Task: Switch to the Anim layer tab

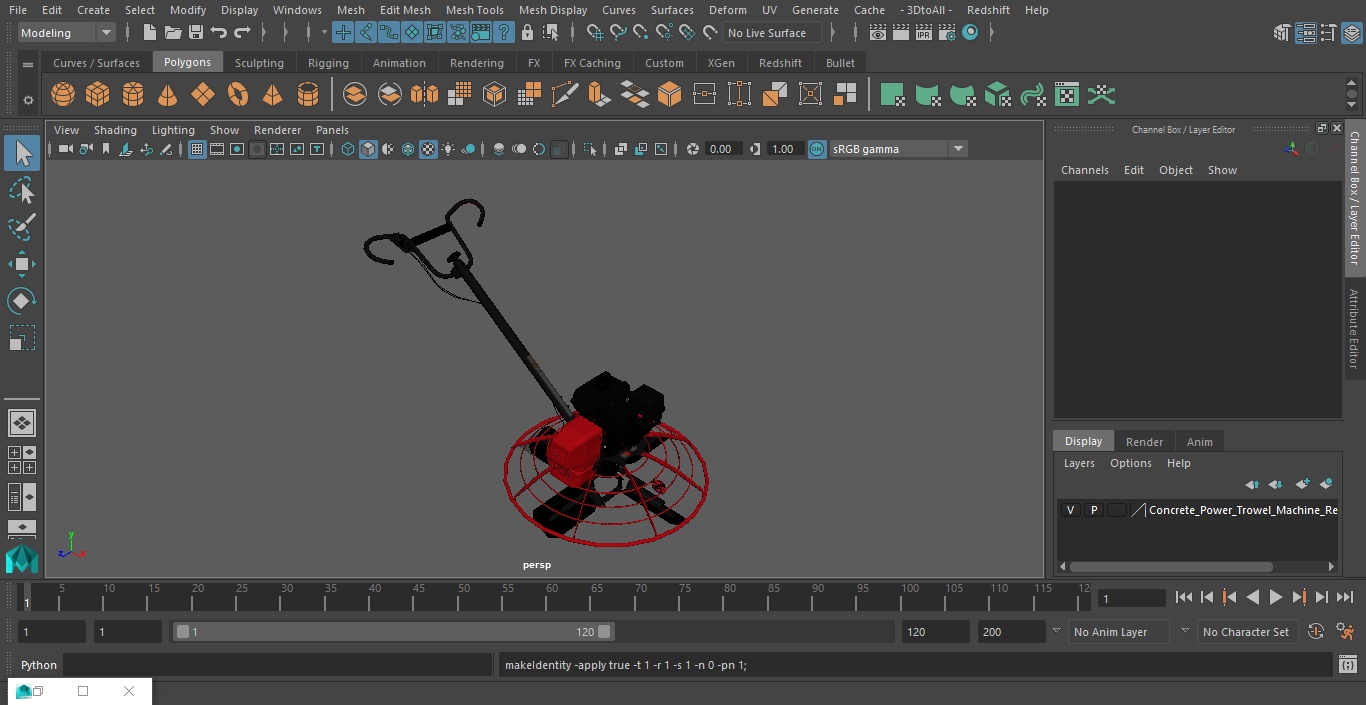Action: [x=1199, y=442]
